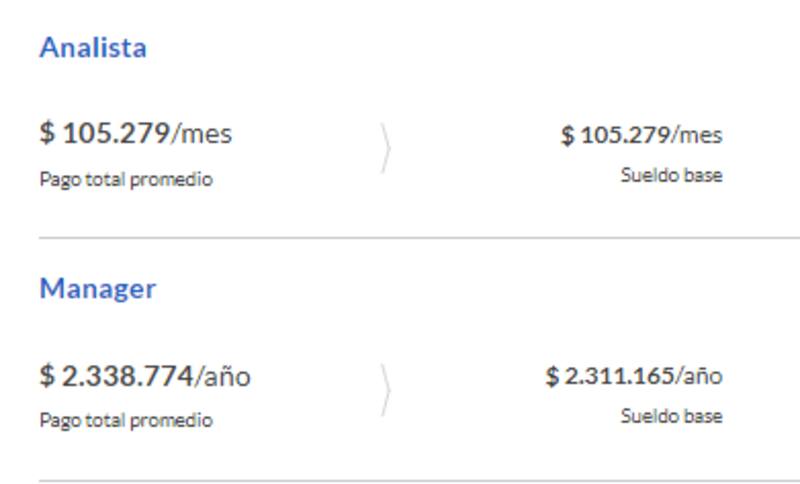Viewport: 800px width, 484px height.
Task: Click Manager's 2.338.774 total pay figure
Action: (x=127, y=376)
